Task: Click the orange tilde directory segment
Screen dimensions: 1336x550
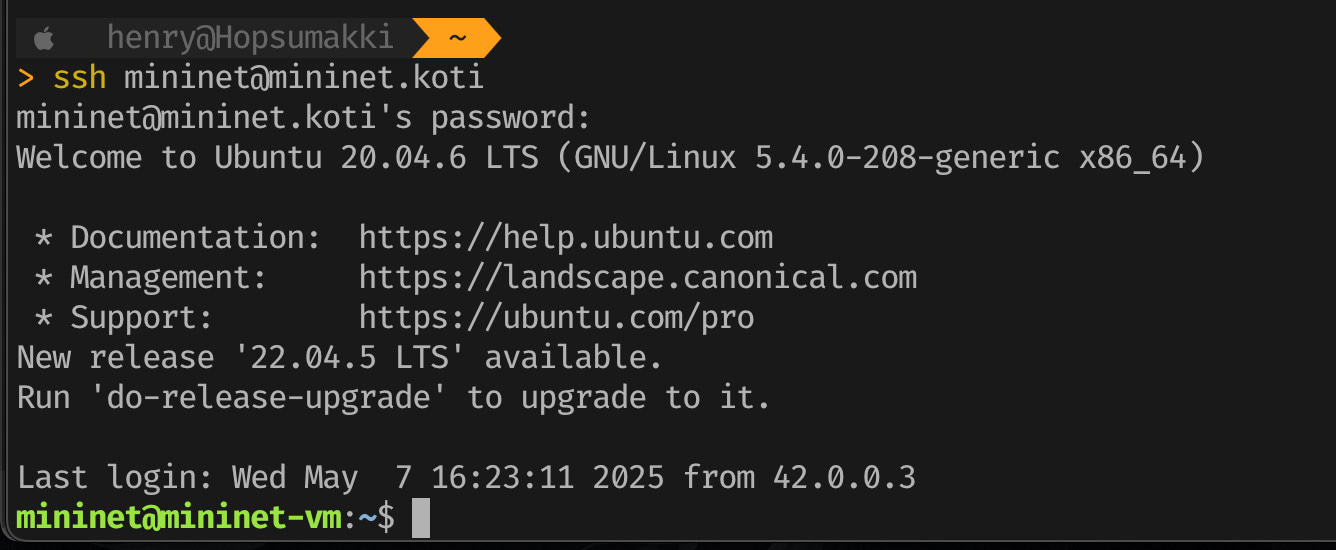Action: click(x=457, y=39)
